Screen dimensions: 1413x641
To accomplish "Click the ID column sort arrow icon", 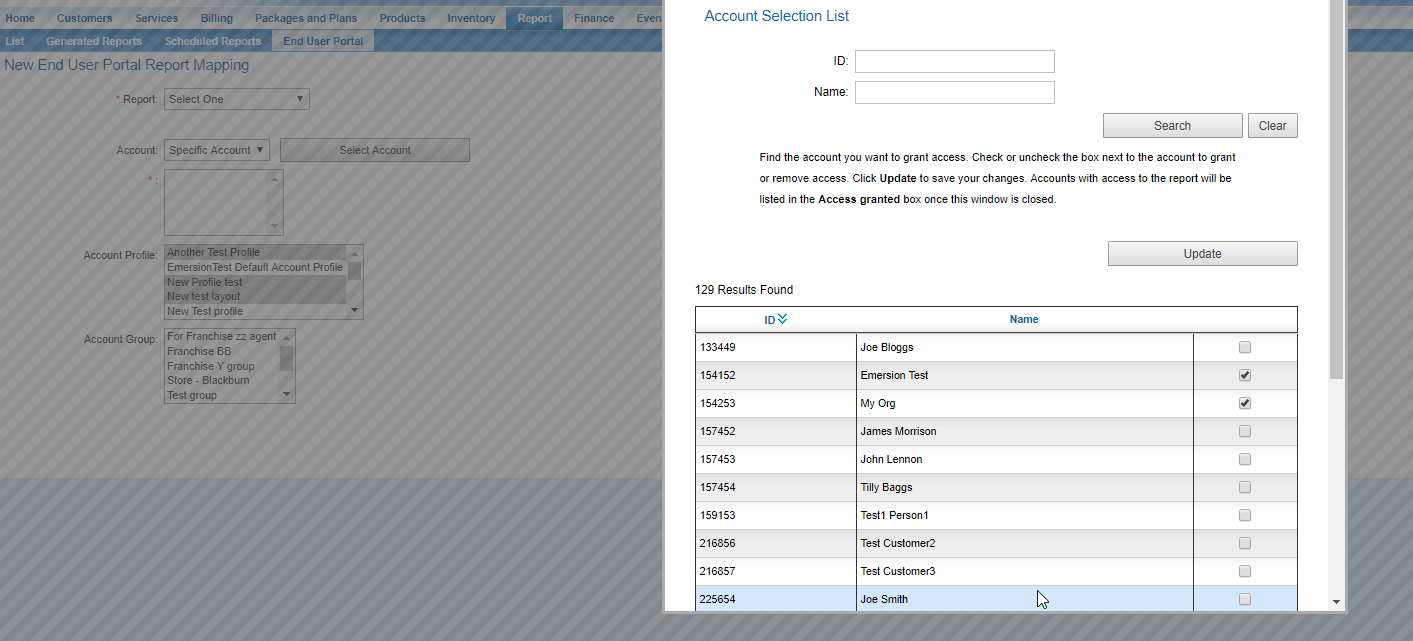I will click(x=782, y=319).
